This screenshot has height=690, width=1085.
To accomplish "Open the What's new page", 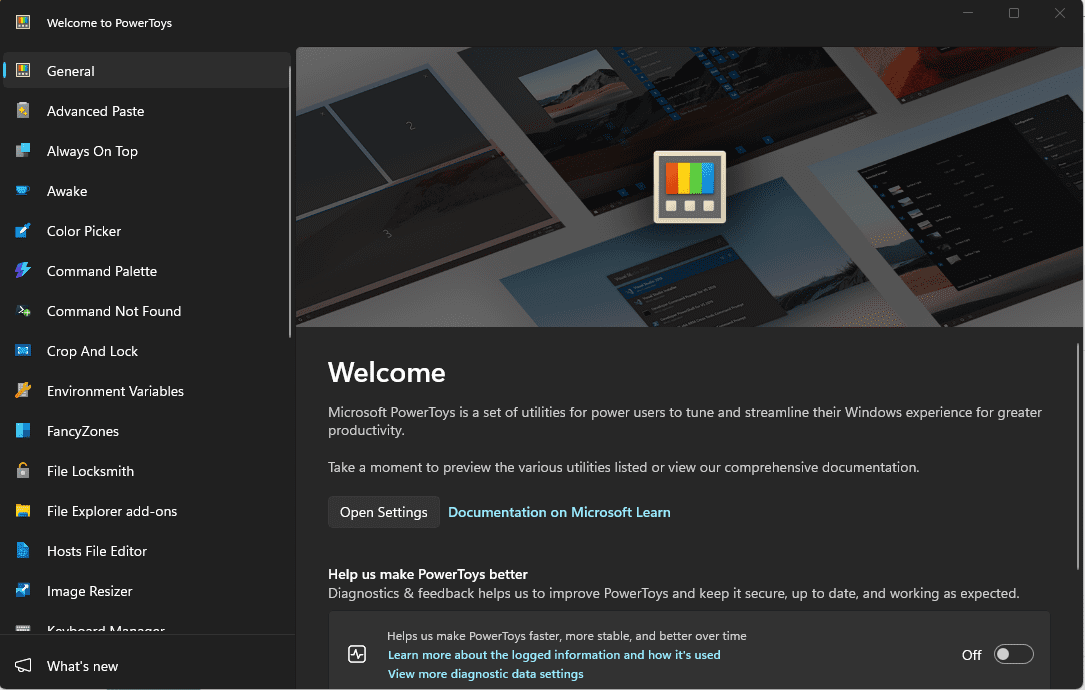I will coord(147,666).
